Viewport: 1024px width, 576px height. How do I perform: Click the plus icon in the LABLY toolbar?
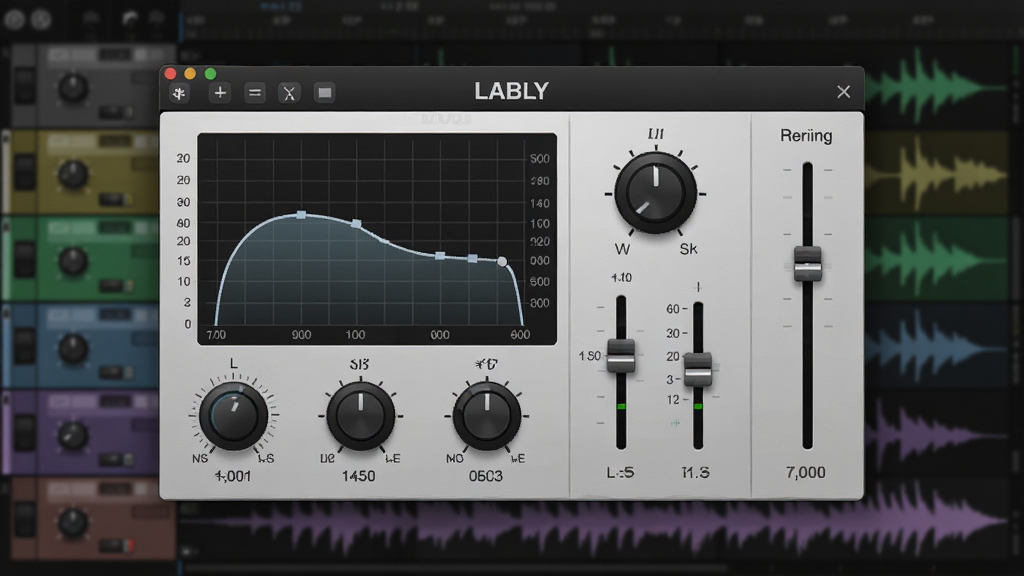220,93
